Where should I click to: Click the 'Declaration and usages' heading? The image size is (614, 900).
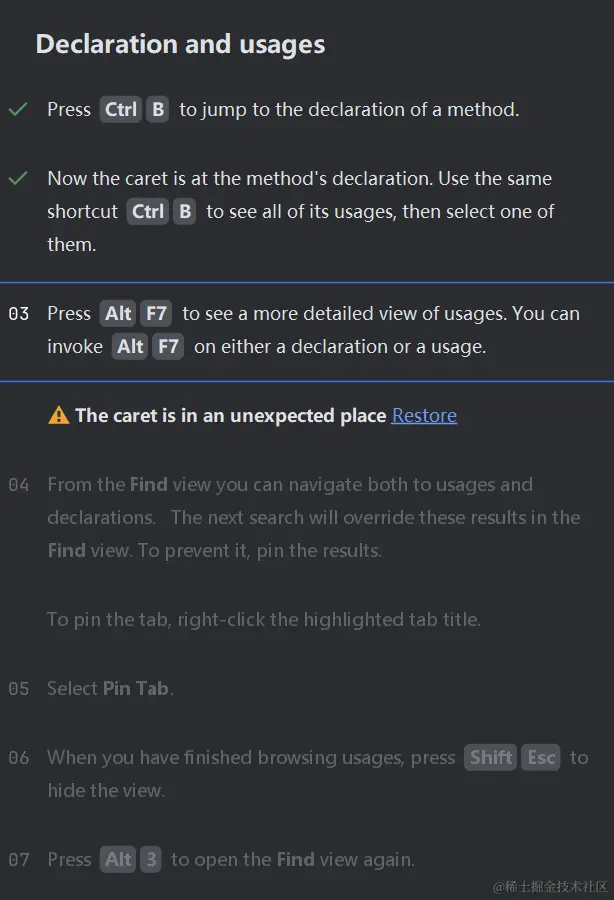(180, 44)
